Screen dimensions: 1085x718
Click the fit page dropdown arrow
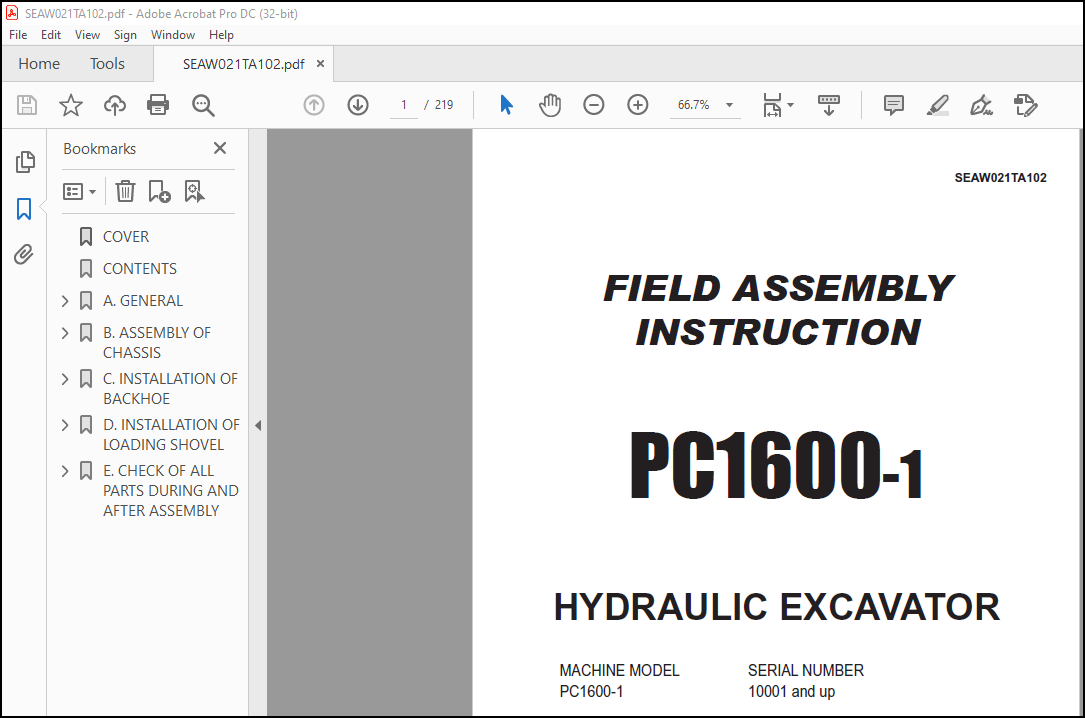tap(791, 105)
